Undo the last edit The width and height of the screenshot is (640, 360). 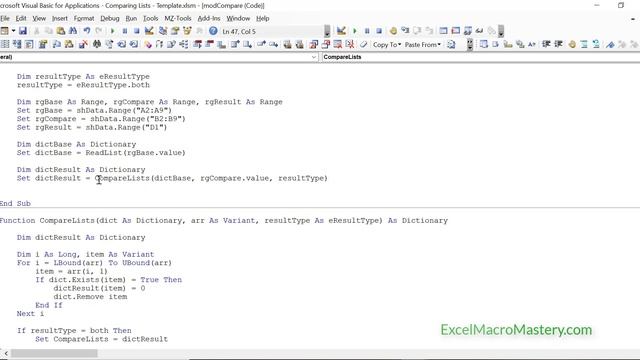(87, 31)
